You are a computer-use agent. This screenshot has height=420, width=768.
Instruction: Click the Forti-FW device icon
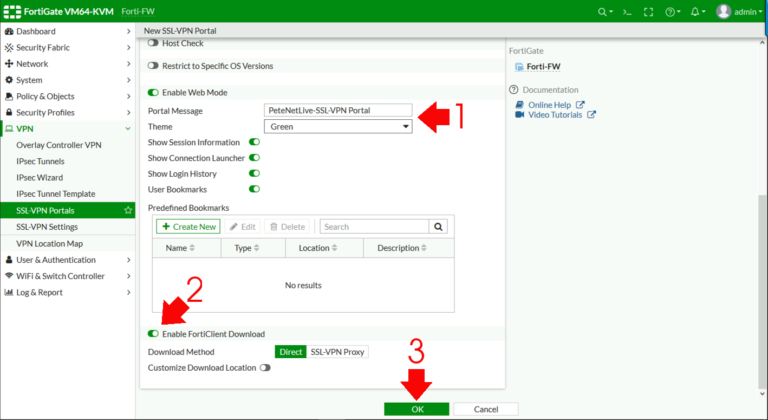click(519, 67)
